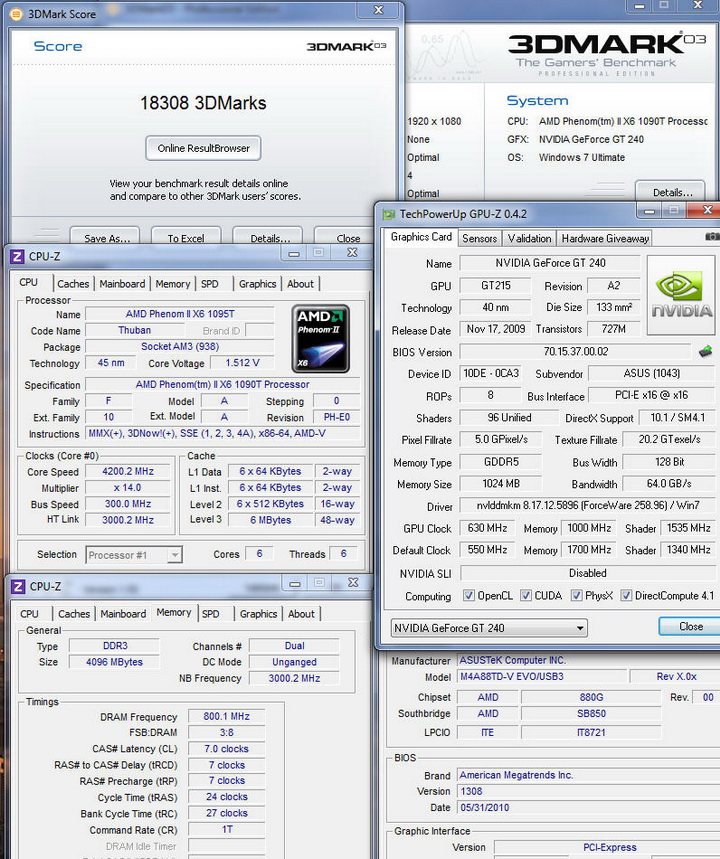This screenshot has height=859, width=720.
Task: Switch to Mainboard tab in lower CPU-Z window
Action: (123, 614)
